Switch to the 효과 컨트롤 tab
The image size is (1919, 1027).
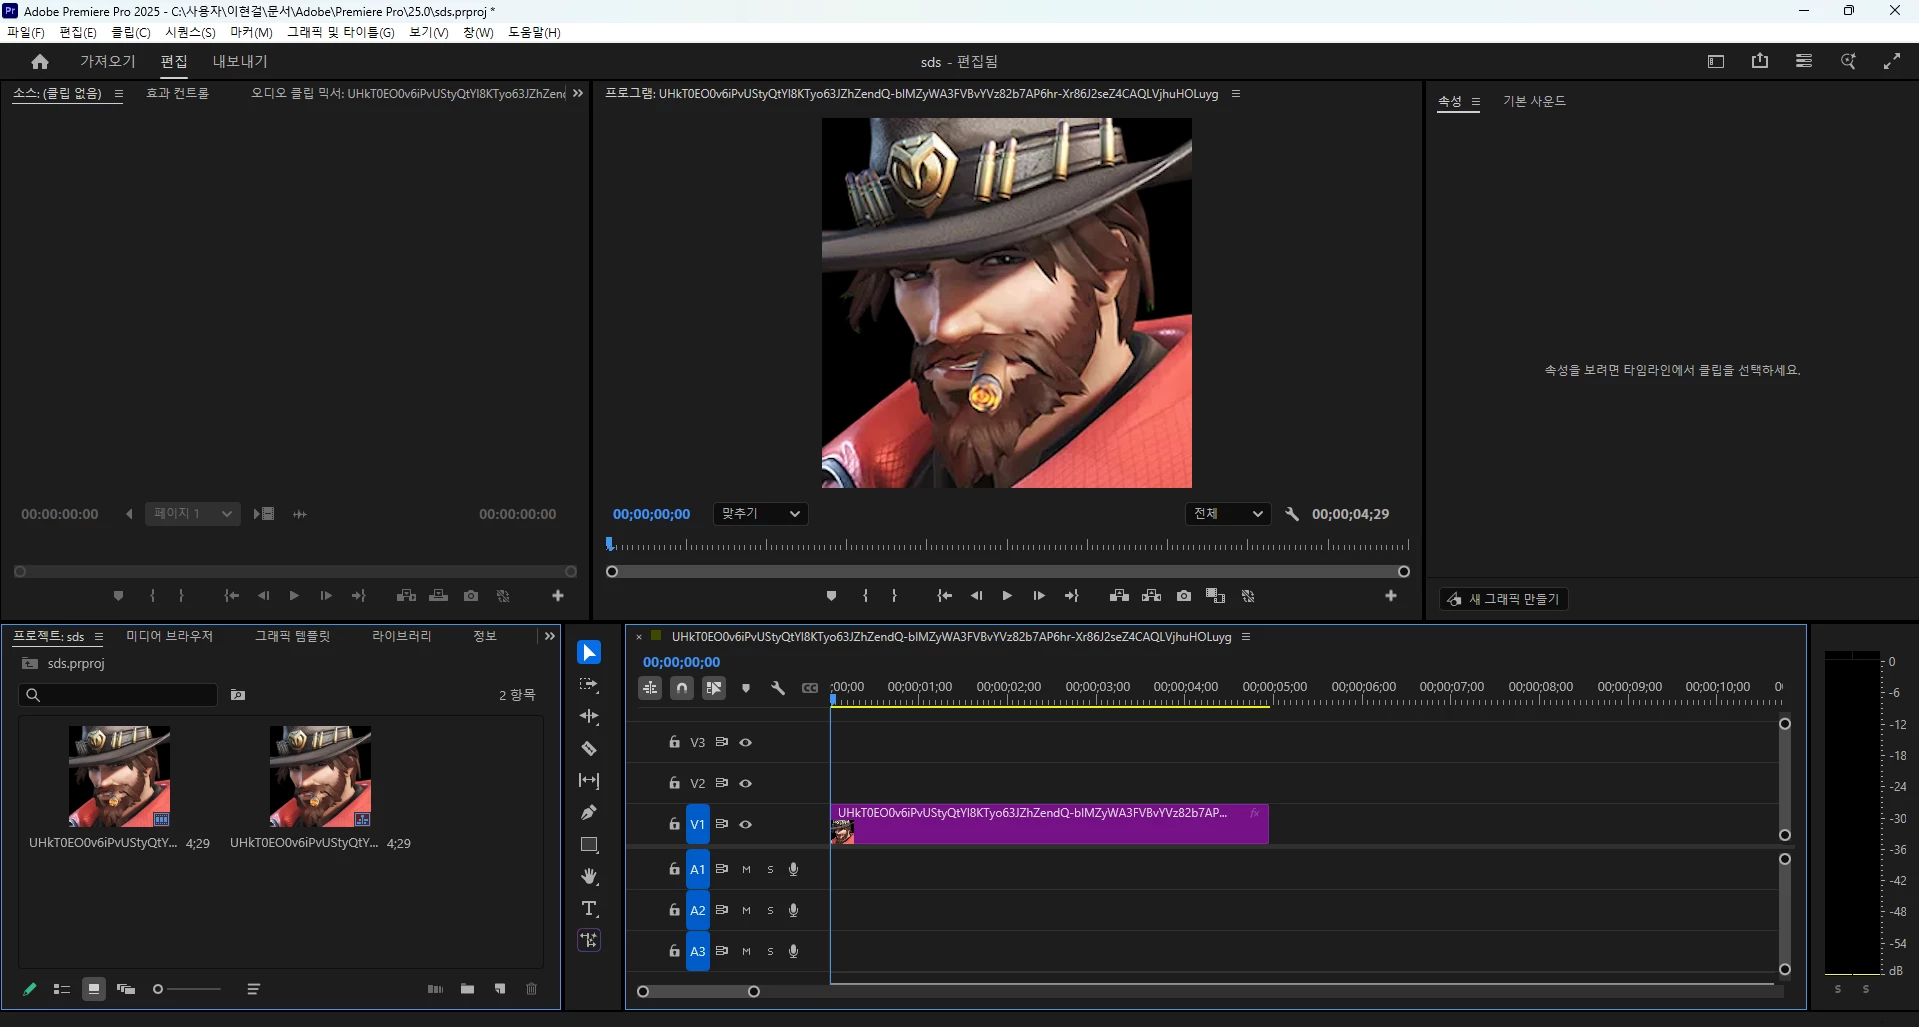point(178,94)
